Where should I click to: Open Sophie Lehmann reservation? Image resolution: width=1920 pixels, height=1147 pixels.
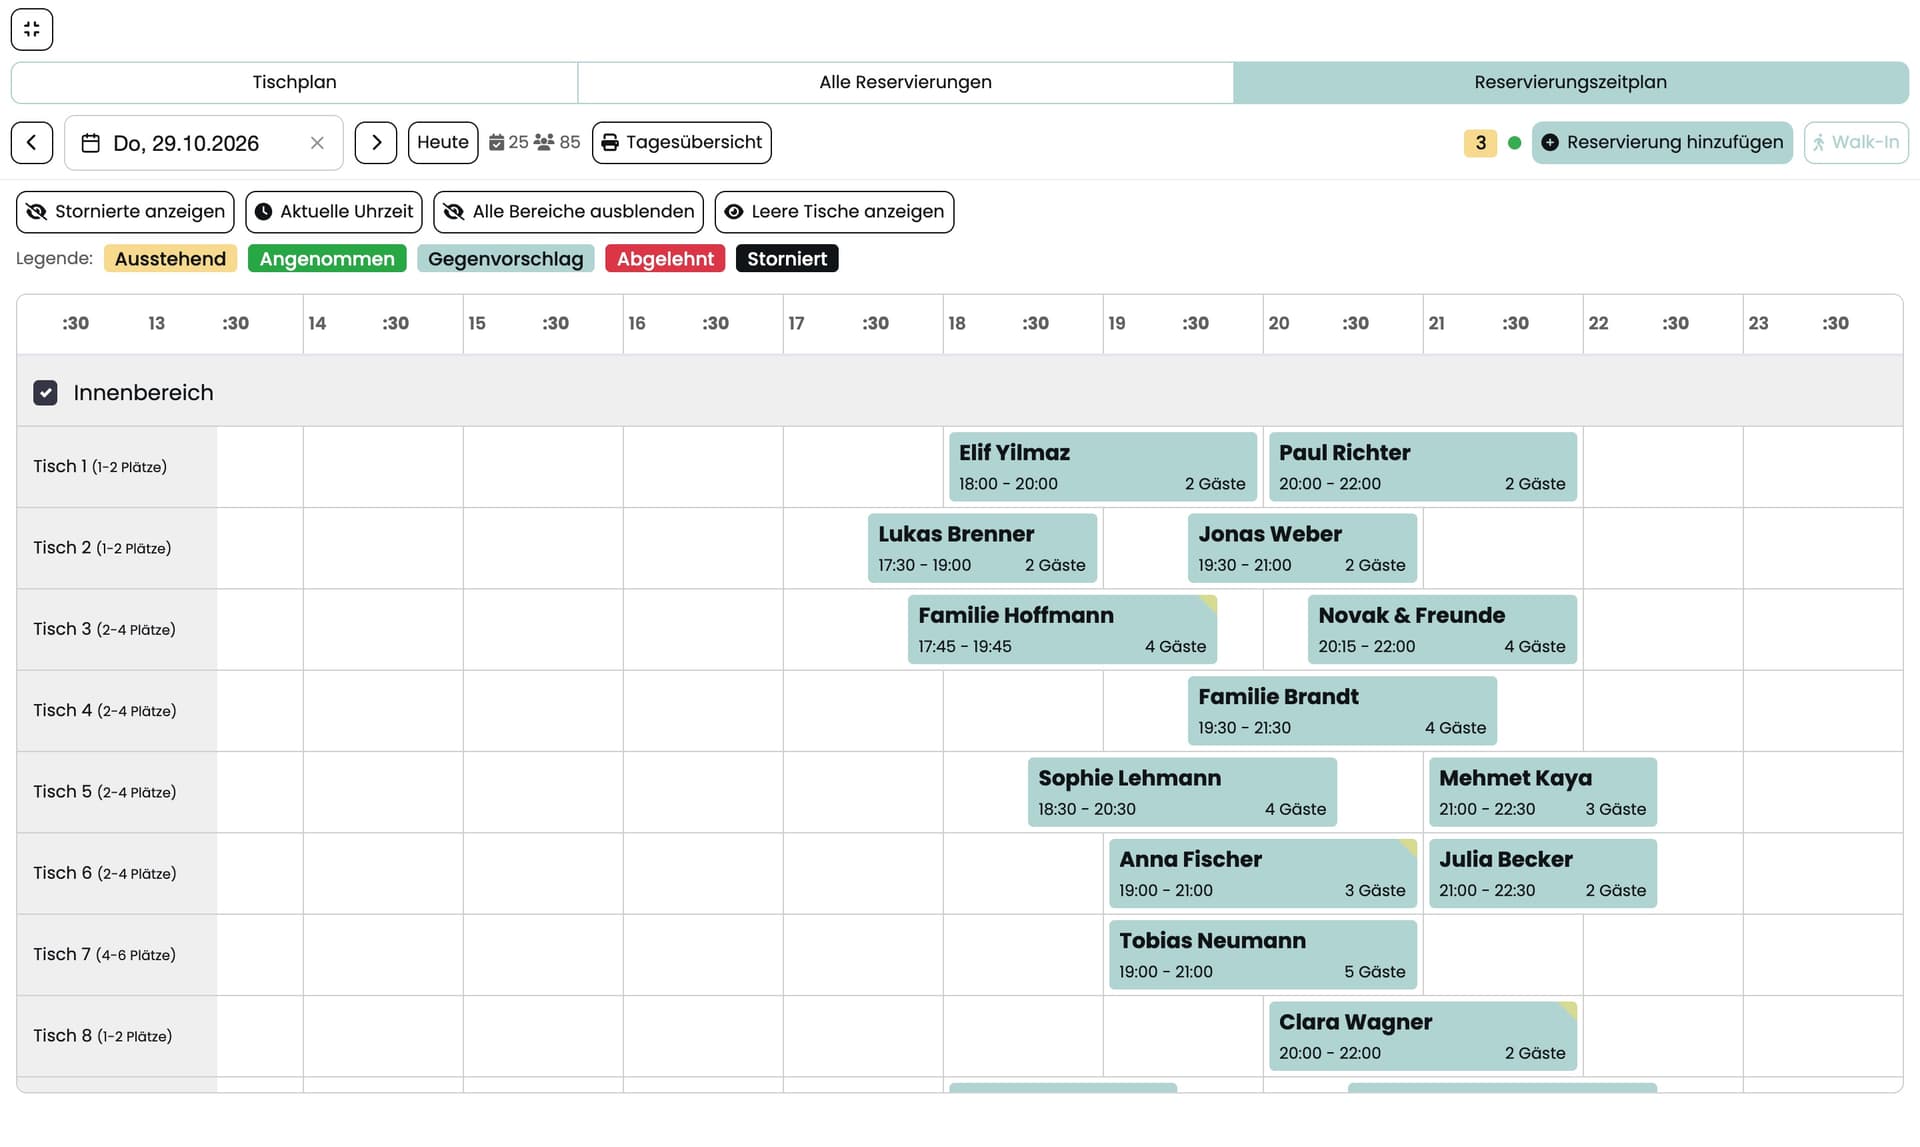(1182, 793)
